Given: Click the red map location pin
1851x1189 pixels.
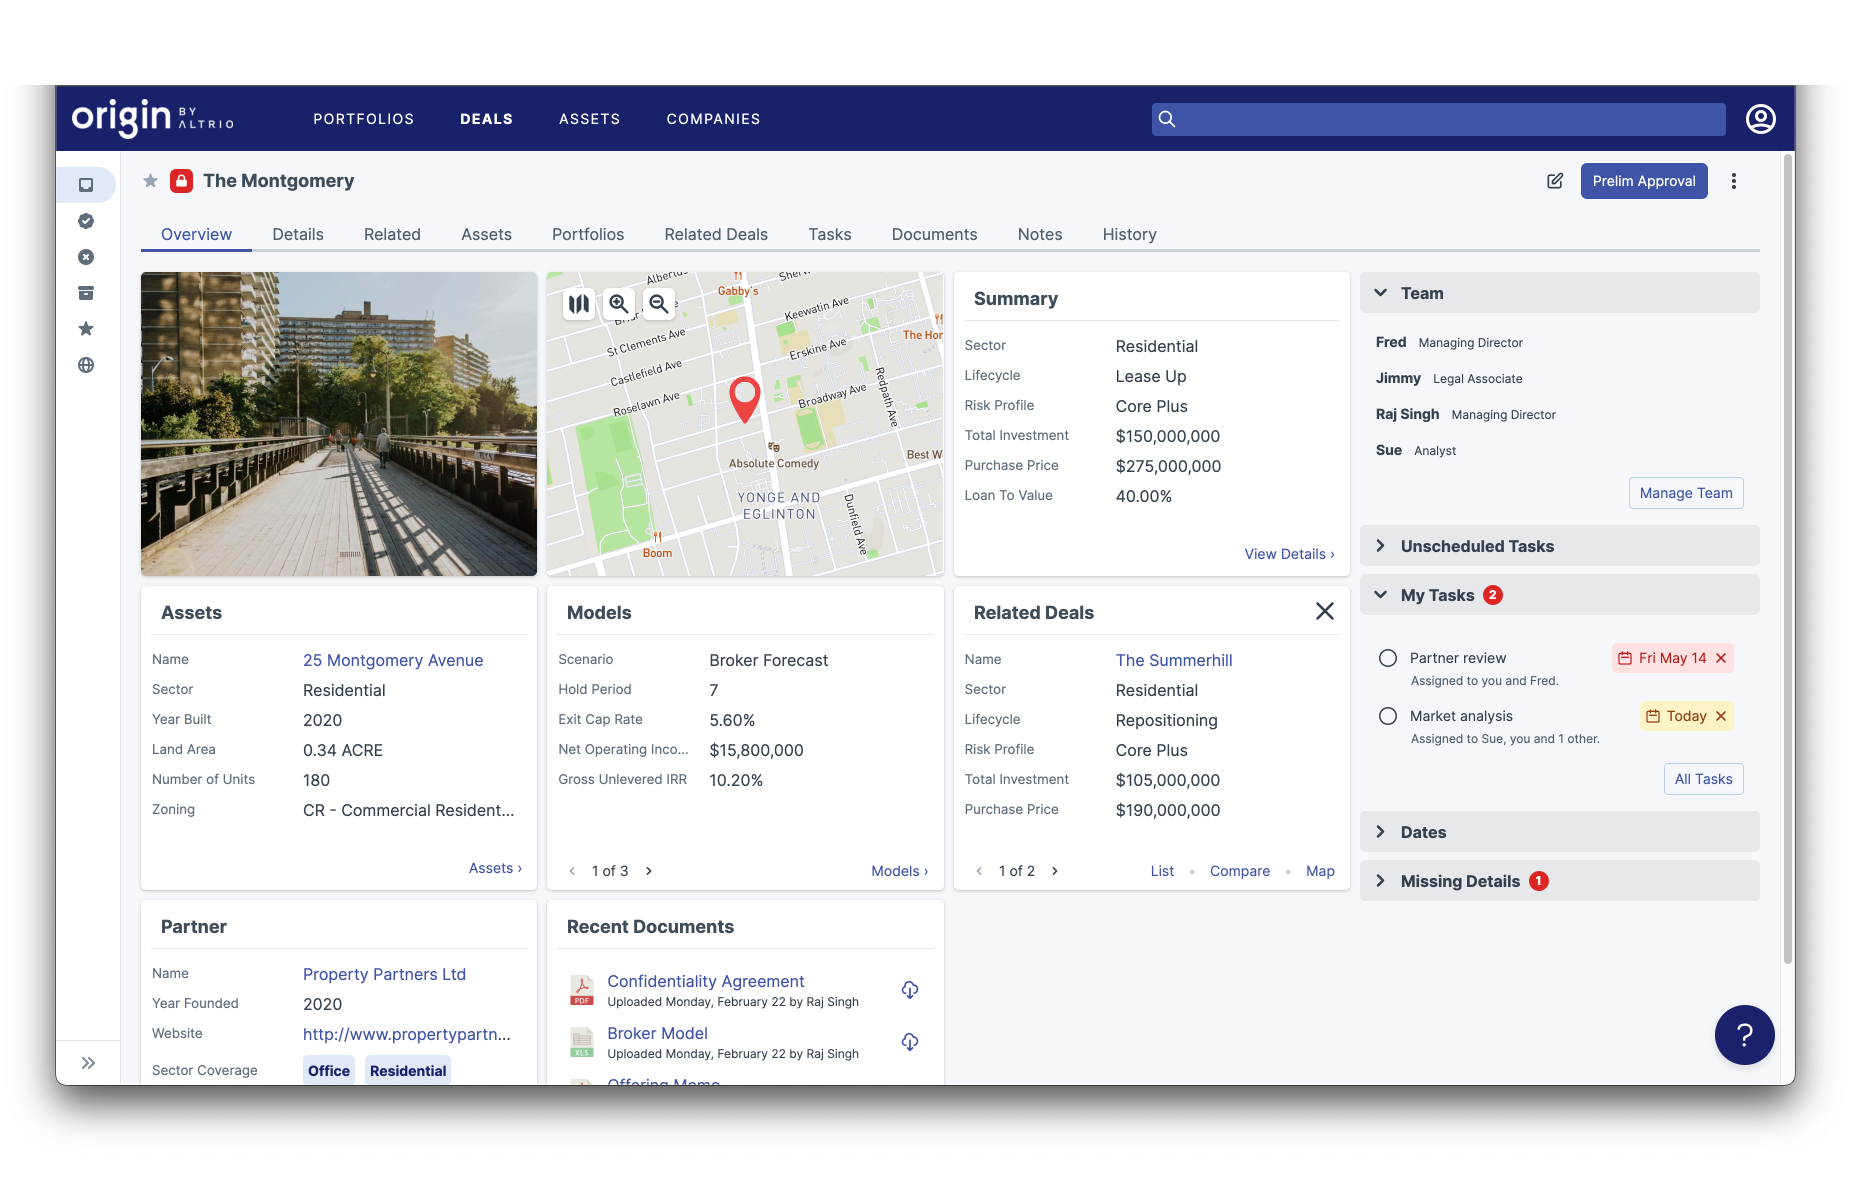Looking at the screenshot, I should click(744, 399).
